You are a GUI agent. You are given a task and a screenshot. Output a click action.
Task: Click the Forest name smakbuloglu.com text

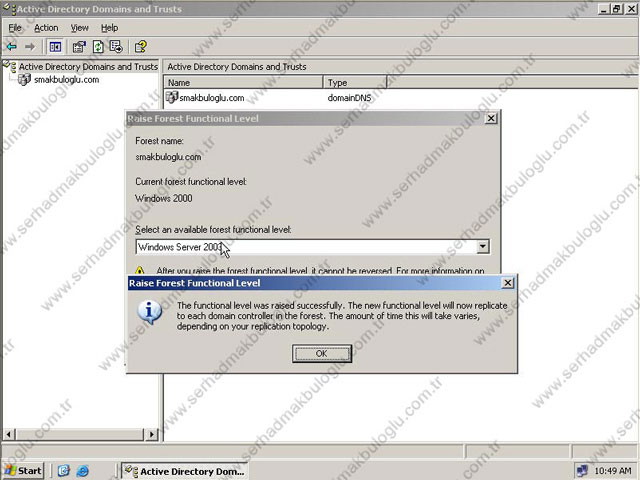168,157
